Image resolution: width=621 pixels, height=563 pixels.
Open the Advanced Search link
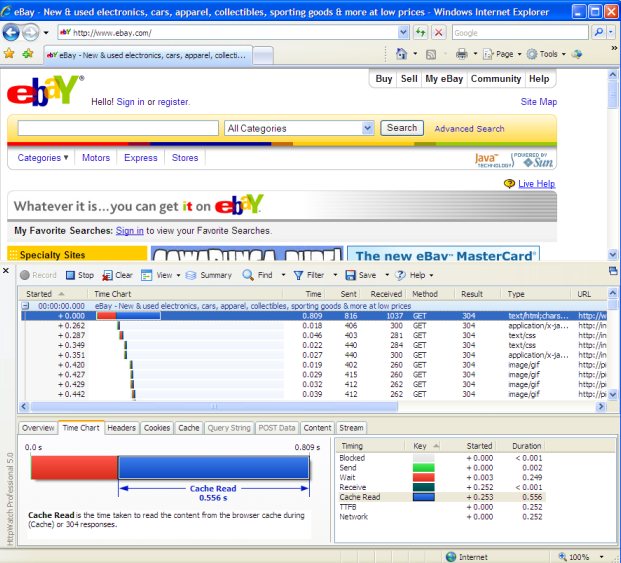coord(469,129)
